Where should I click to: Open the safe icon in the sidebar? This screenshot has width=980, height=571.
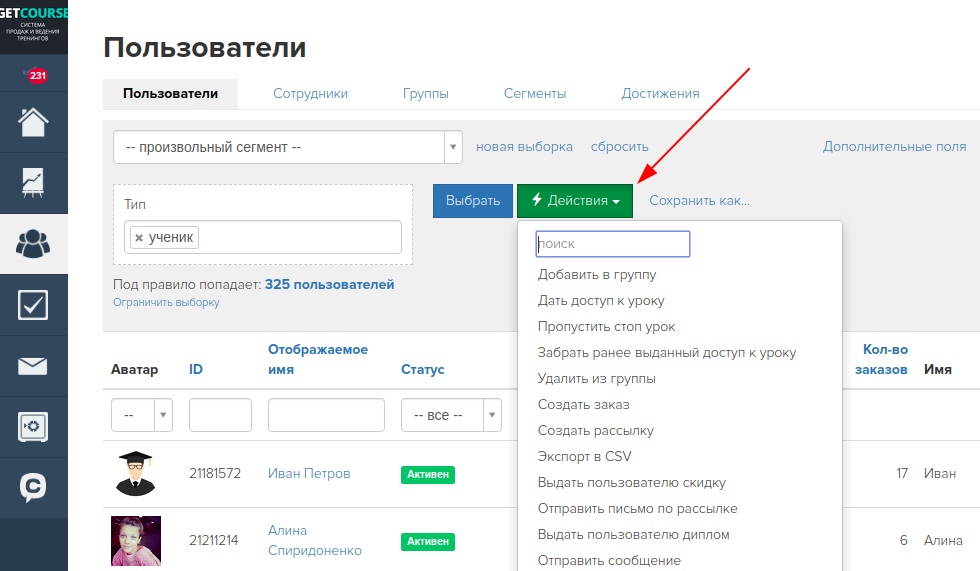(33, 427)
